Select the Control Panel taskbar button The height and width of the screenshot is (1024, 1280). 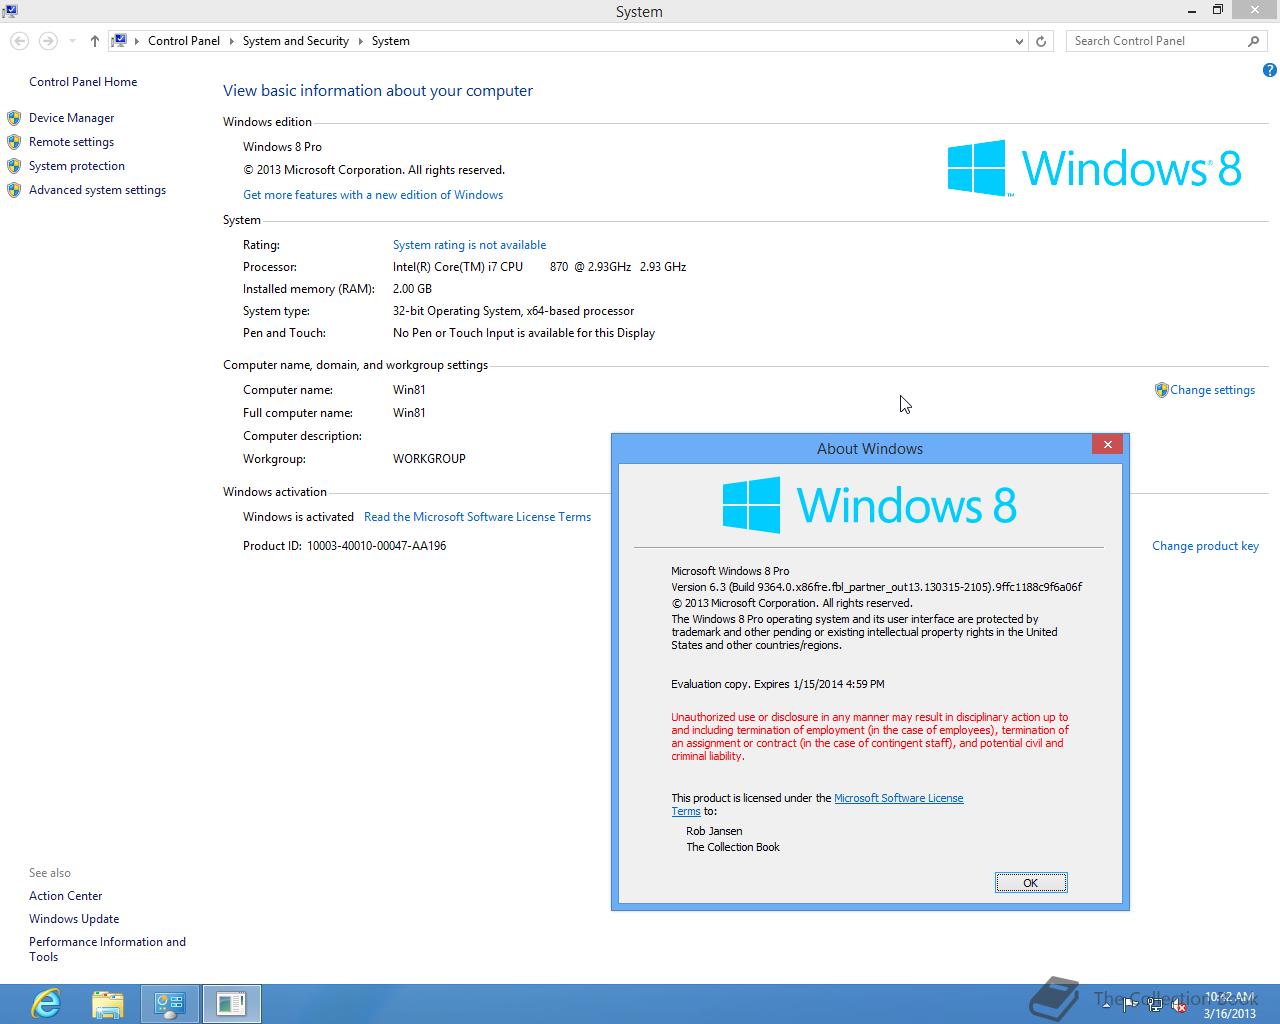click(169, 1003)
